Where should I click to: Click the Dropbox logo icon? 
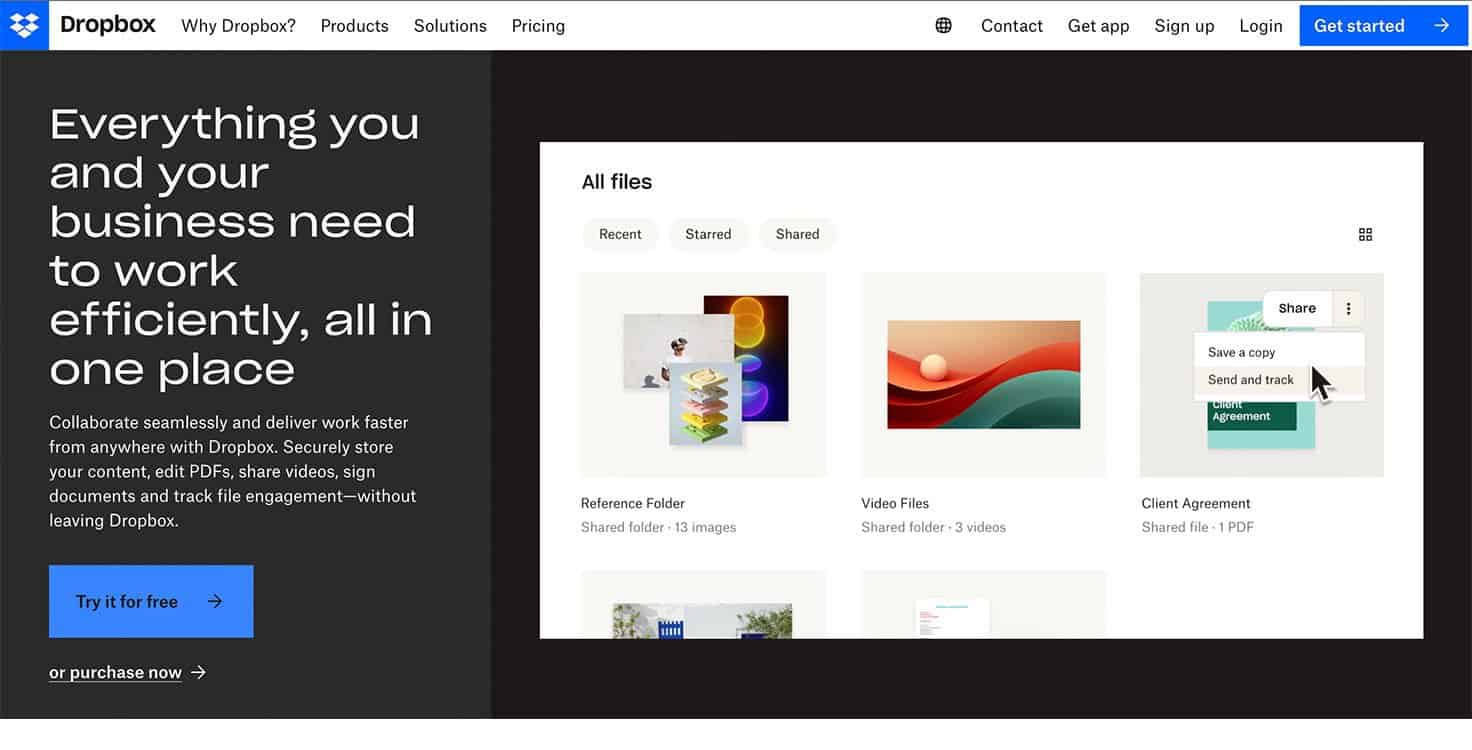pos(24,25)
